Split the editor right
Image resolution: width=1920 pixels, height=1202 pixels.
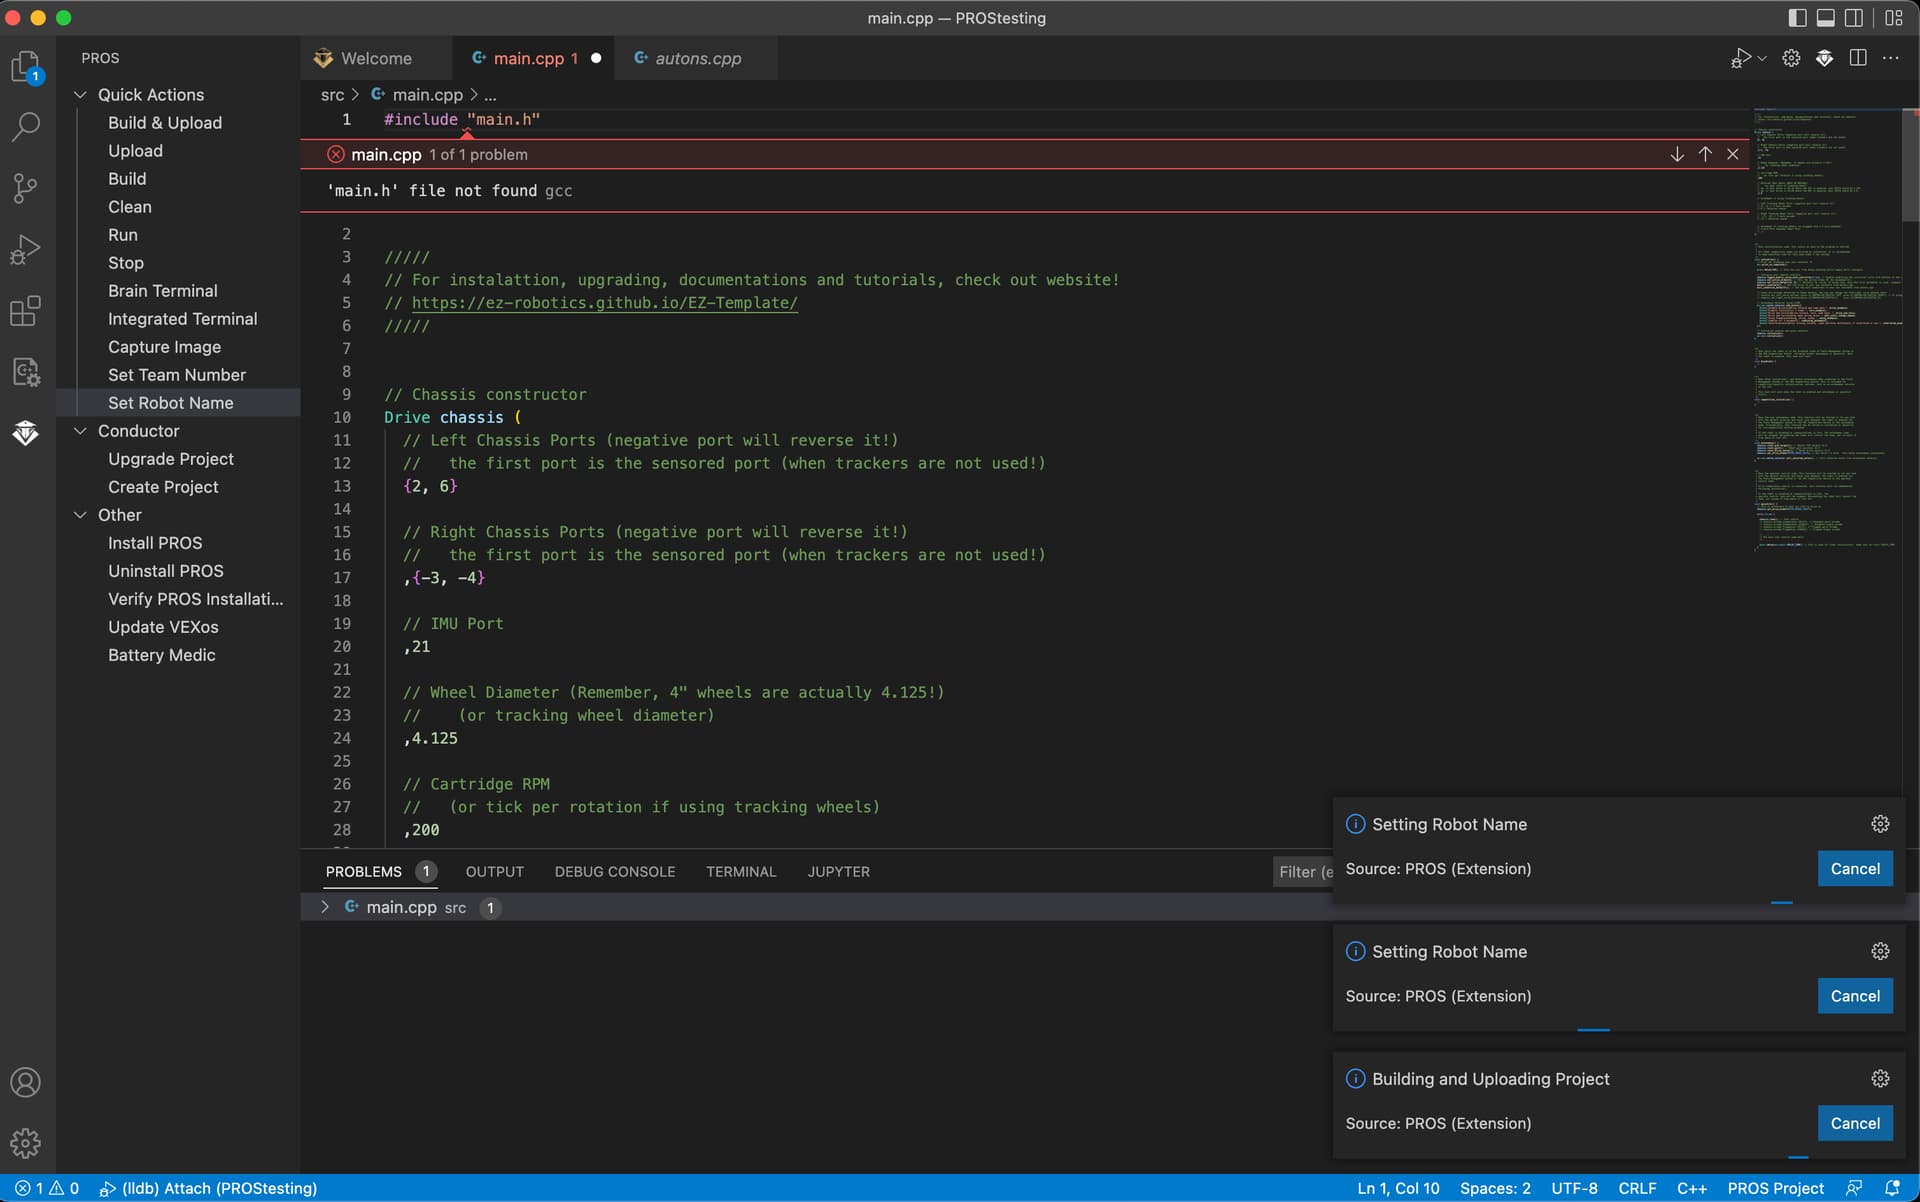point(1858,58)
